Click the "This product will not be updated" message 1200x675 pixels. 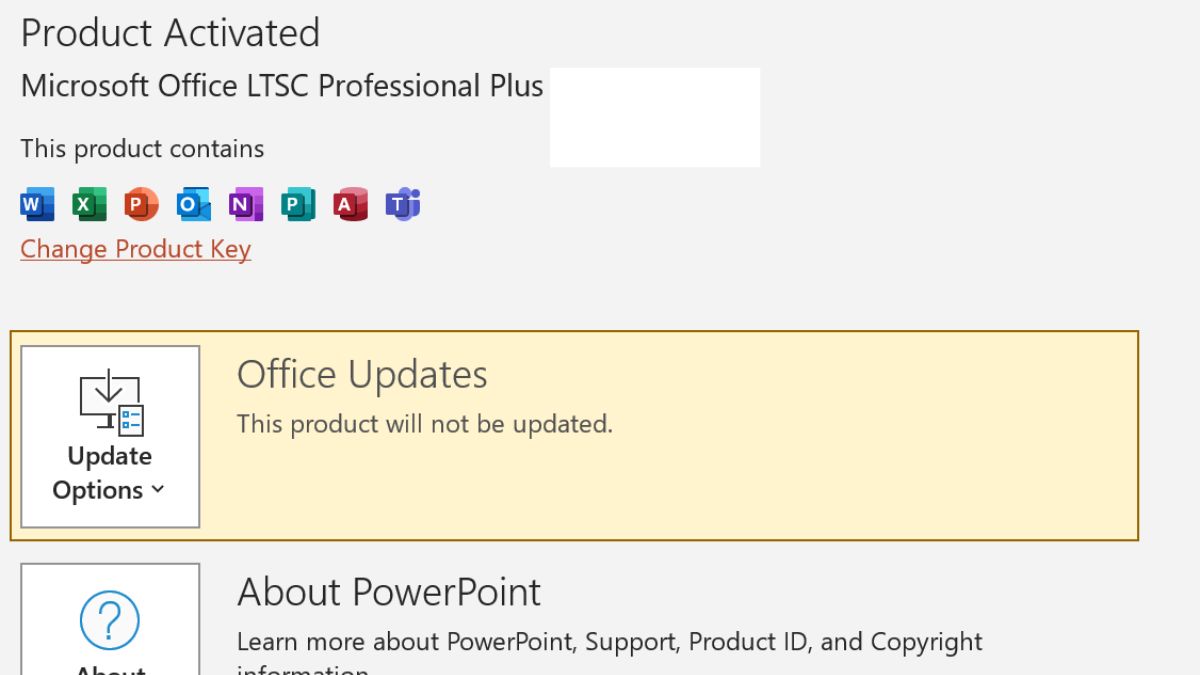click(x=424, y=424)
